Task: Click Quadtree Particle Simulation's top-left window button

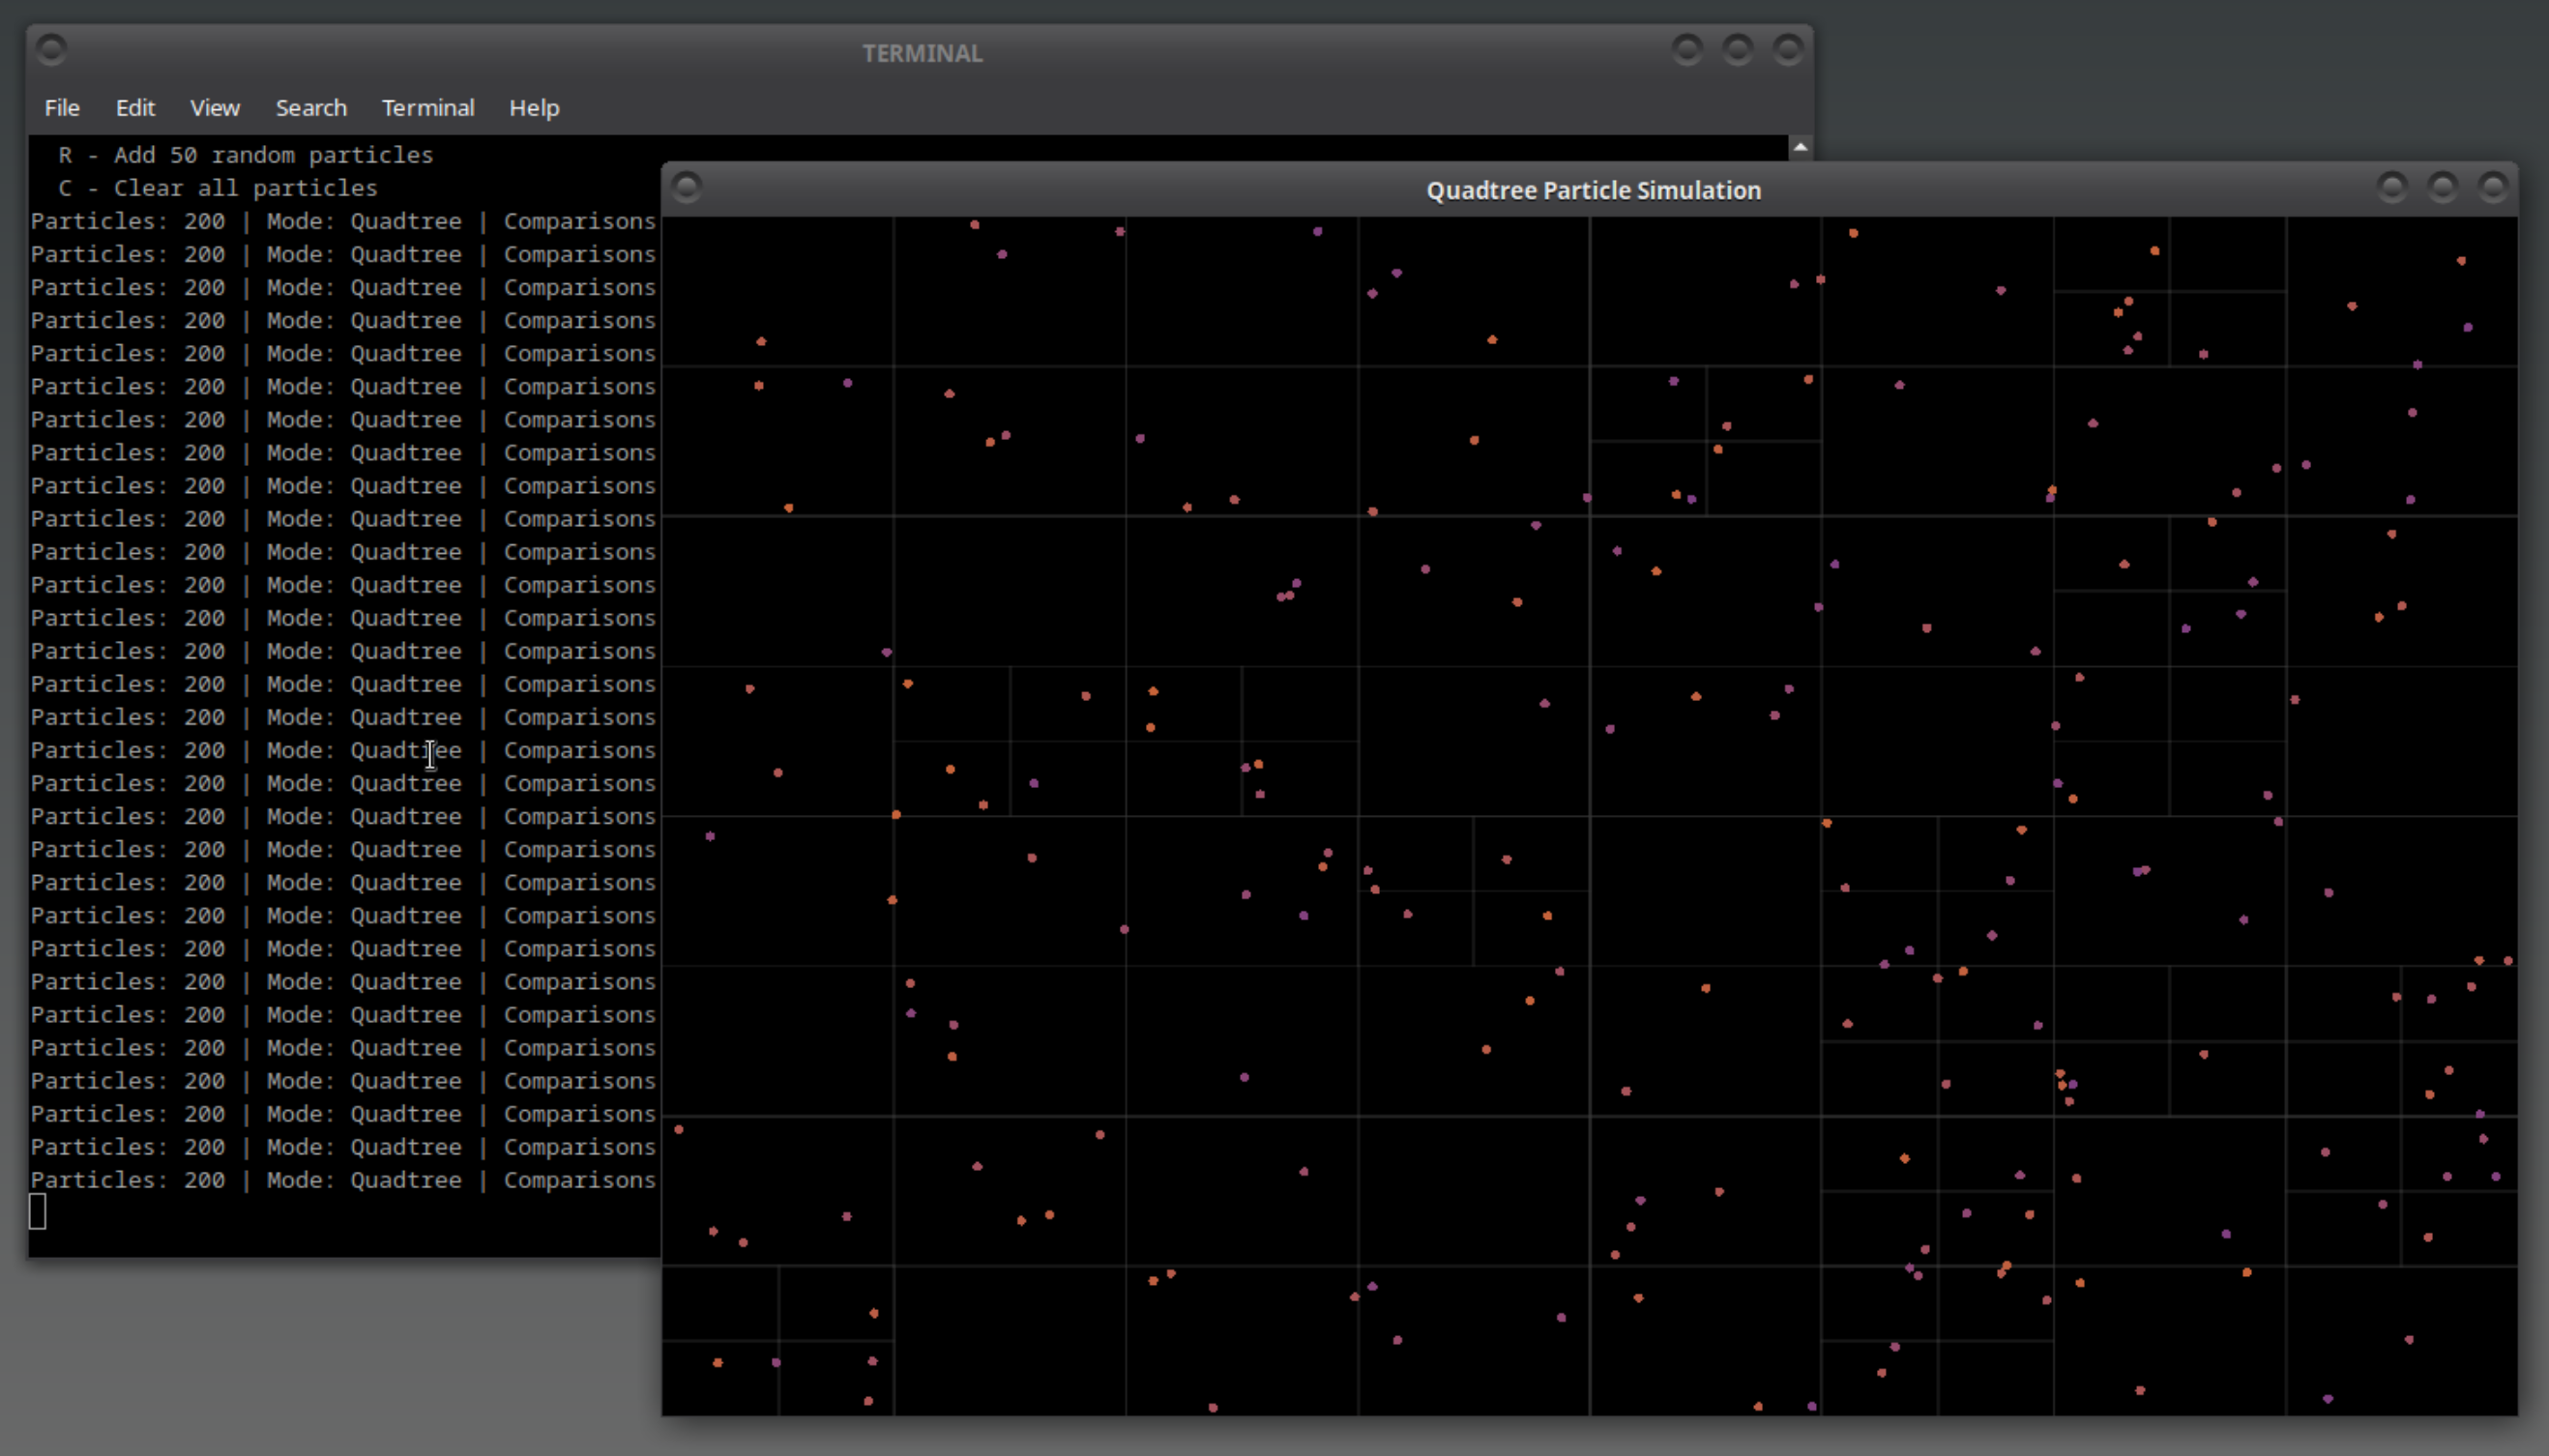Action: click(687, 187)
